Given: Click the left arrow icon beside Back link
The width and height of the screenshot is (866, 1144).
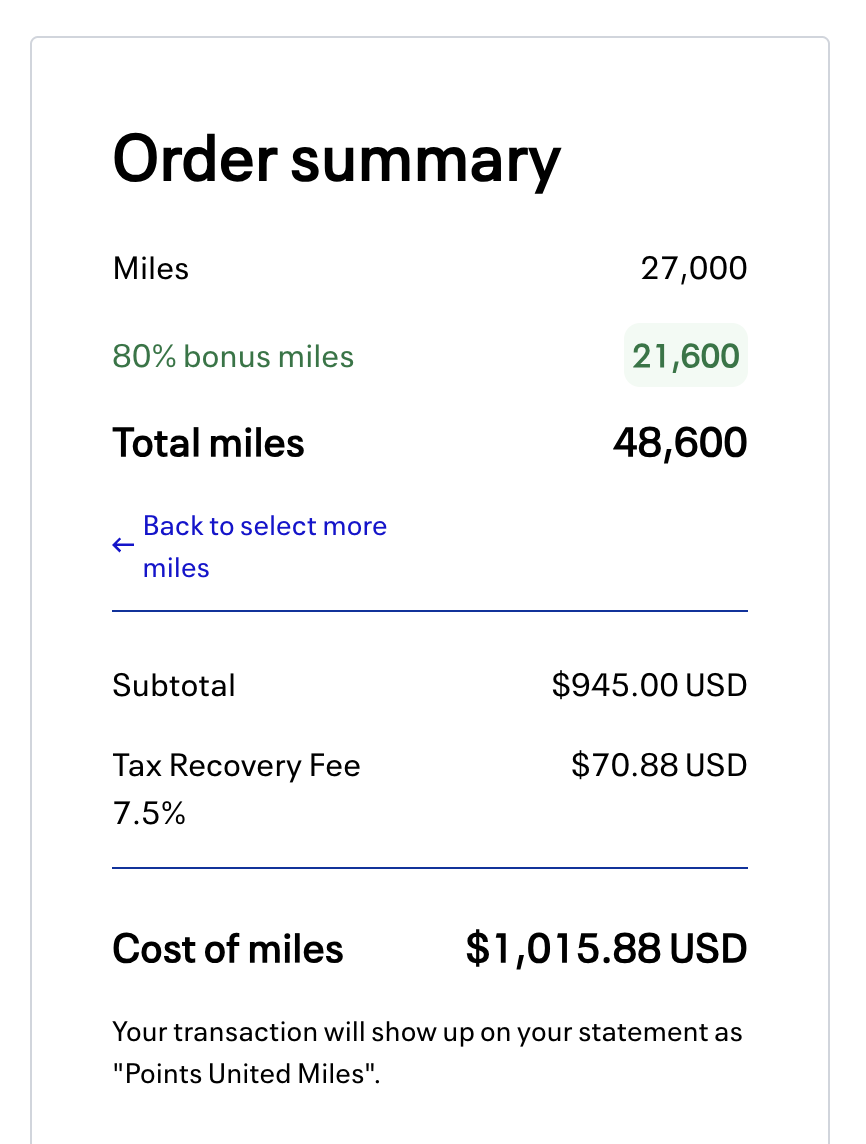Looking at the screenshot, I should [x=123, y=545].
